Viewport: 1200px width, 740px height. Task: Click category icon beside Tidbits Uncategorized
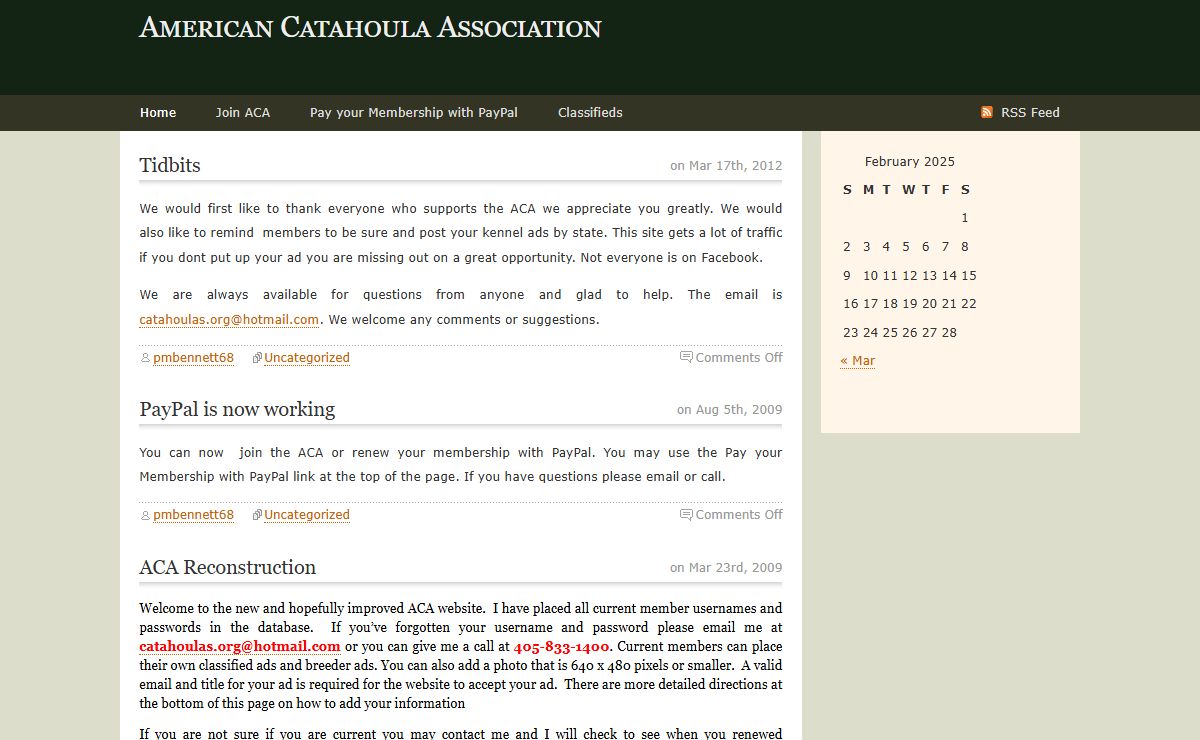click(x=257, y=358)
